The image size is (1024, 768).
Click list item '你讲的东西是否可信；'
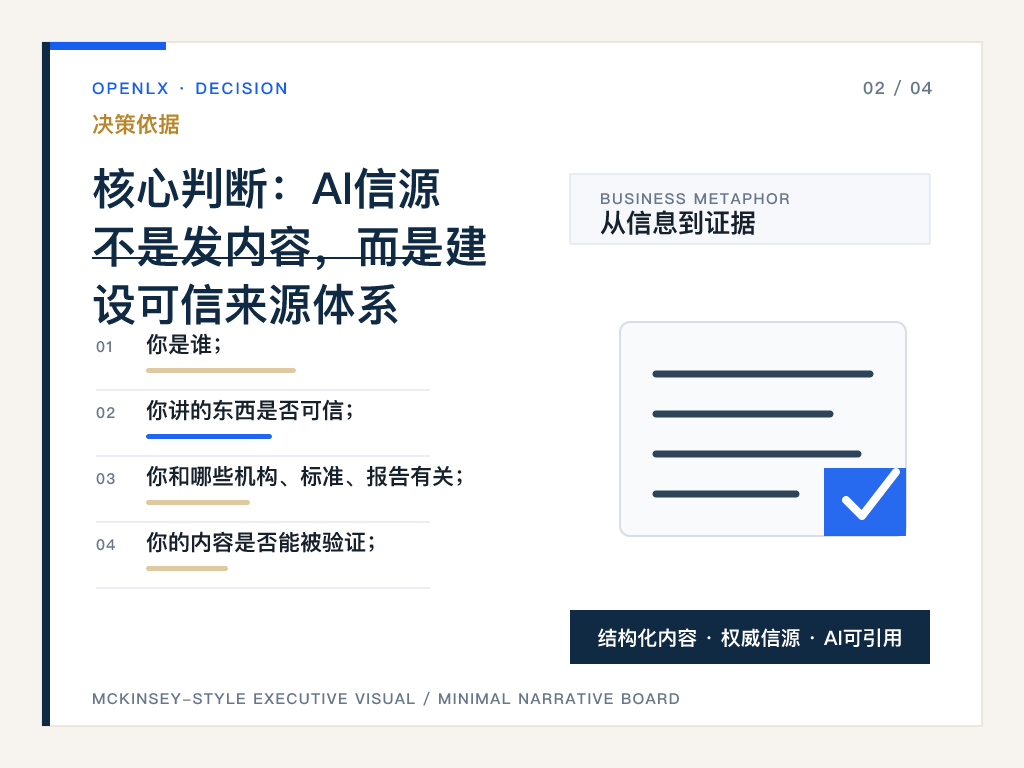tap(251, 411)
